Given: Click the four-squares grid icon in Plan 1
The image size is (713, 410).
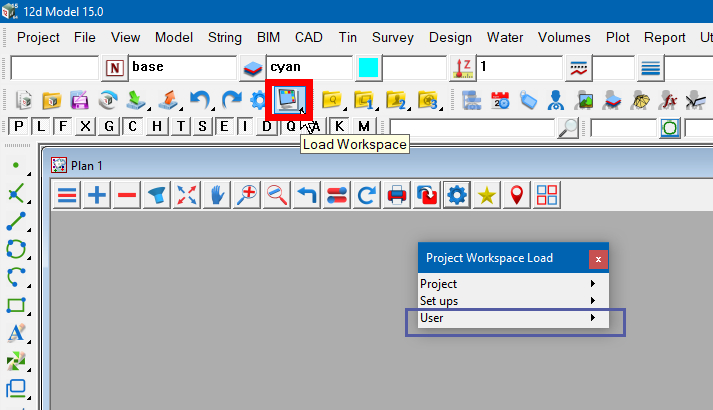Looking at the screenshot, I should coord(547,195).
